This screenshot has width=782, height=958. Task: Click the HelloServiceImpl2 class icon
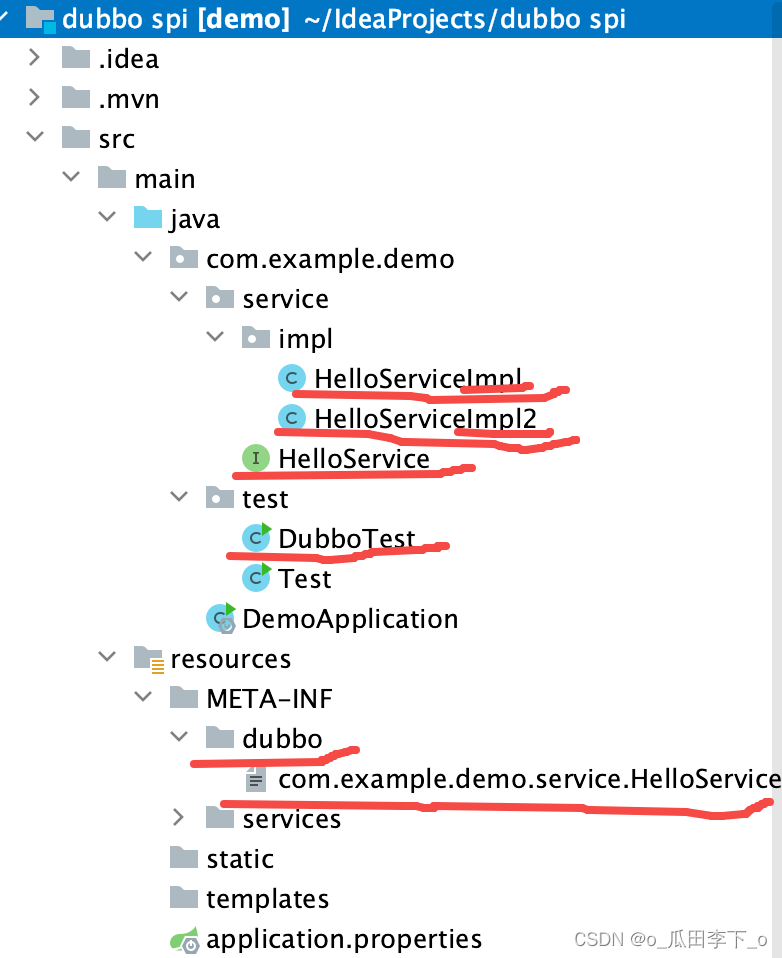pyautogui.click(x=291, y=418)
